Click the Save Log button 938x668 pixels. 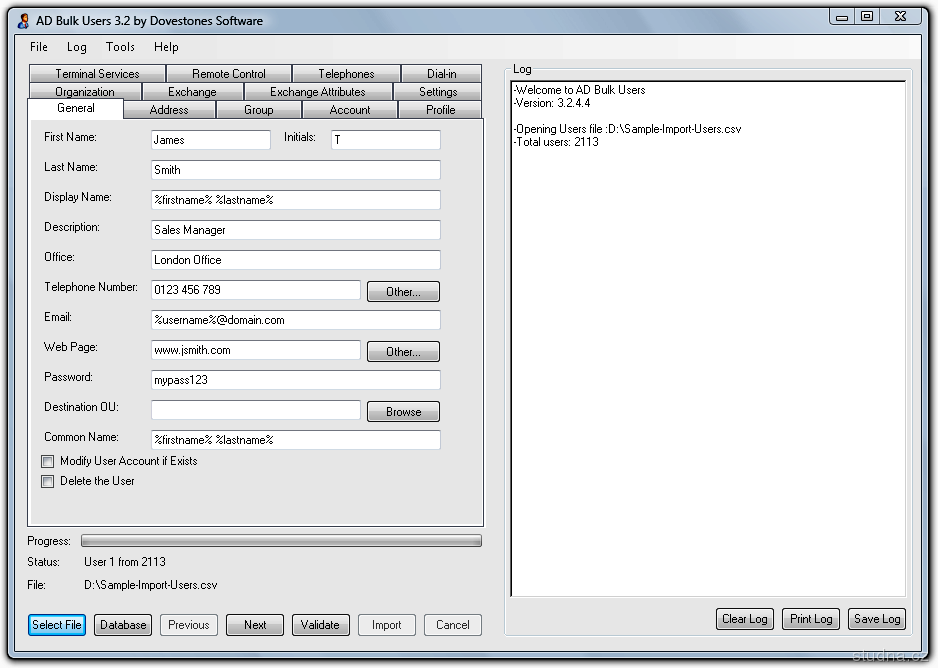[x=877, y=619]
